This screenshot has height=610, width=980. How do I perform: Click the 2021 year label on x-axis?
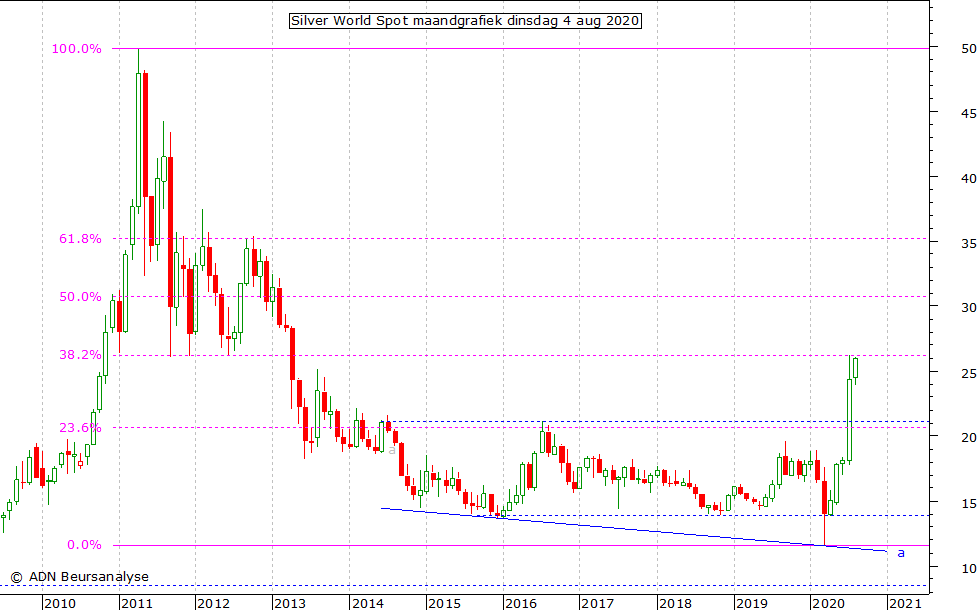pyautogui.click(x=905, y=603)
